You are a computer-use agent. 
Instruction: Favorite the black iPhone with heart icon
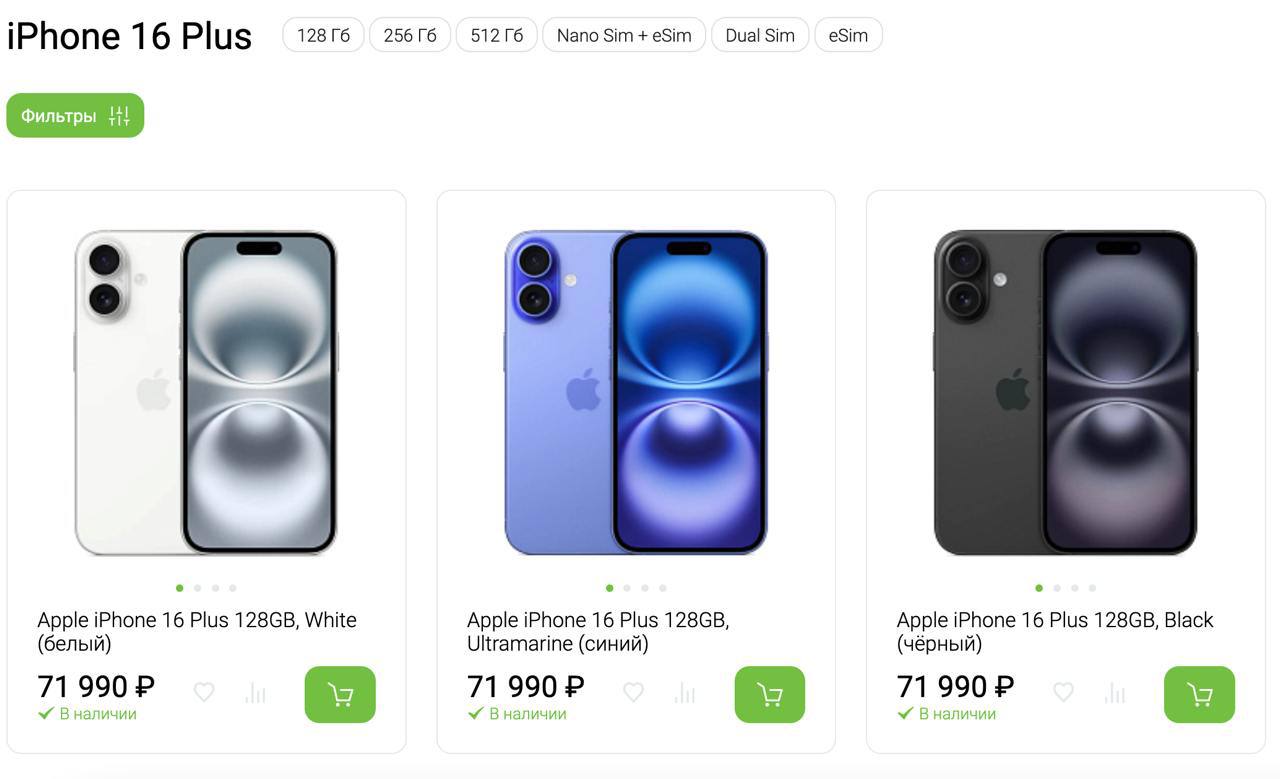(x=1063, y=692)
